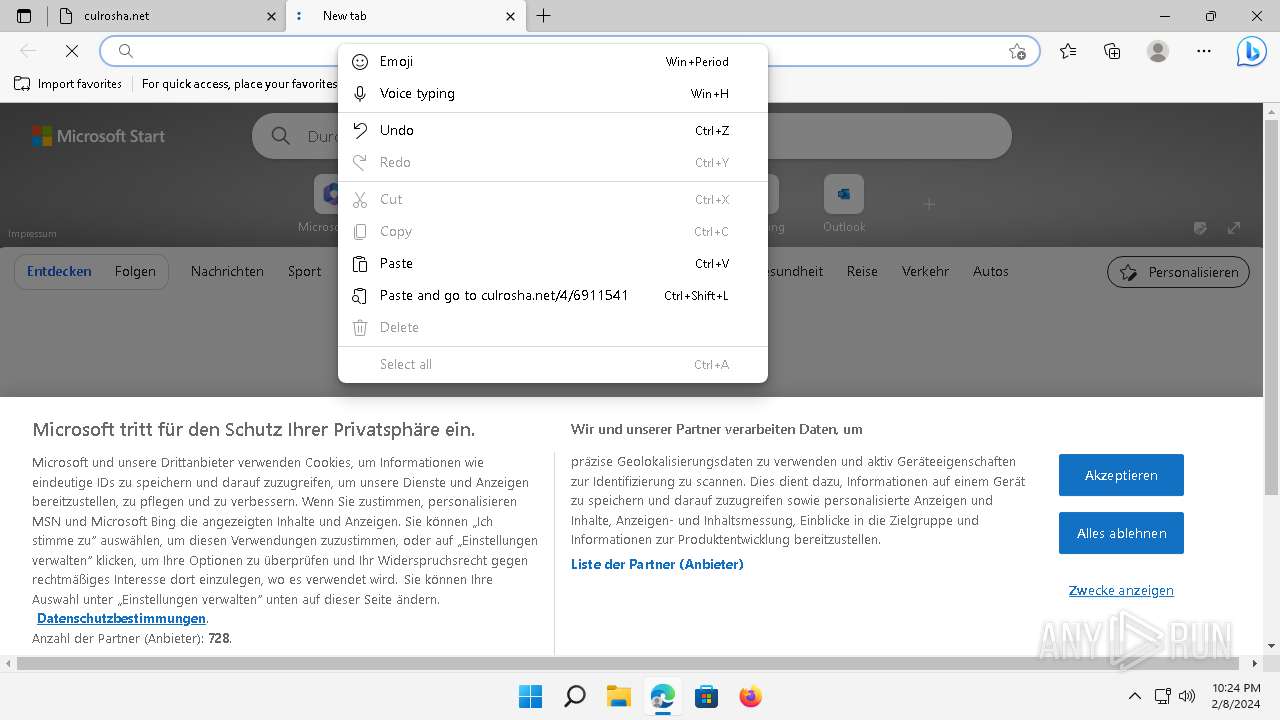Select the Folgen feed tab
Screen dimensions: 1280x720
(135, 271)
